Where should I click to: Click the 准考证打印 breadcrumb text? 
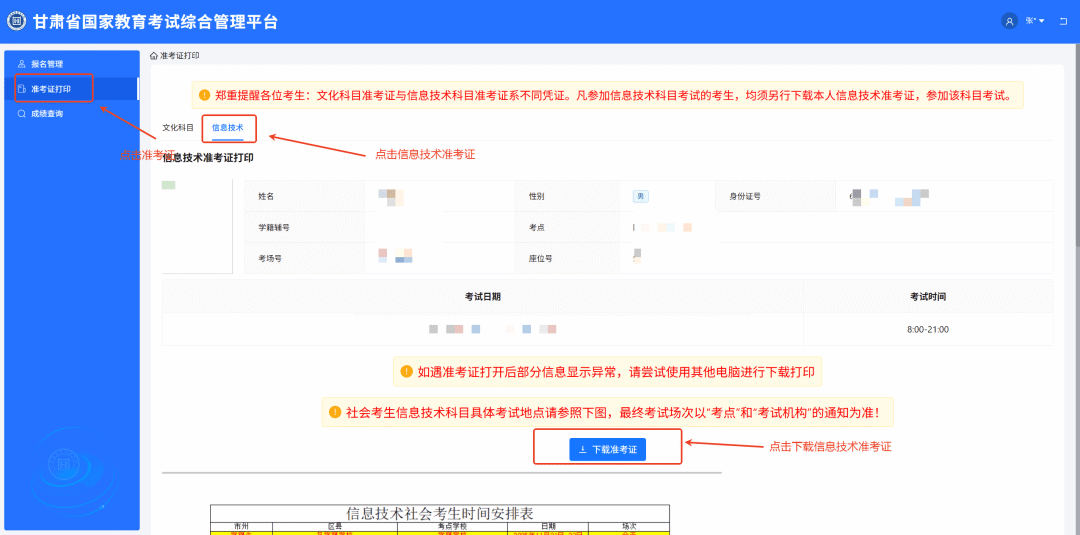click(180, 56)
